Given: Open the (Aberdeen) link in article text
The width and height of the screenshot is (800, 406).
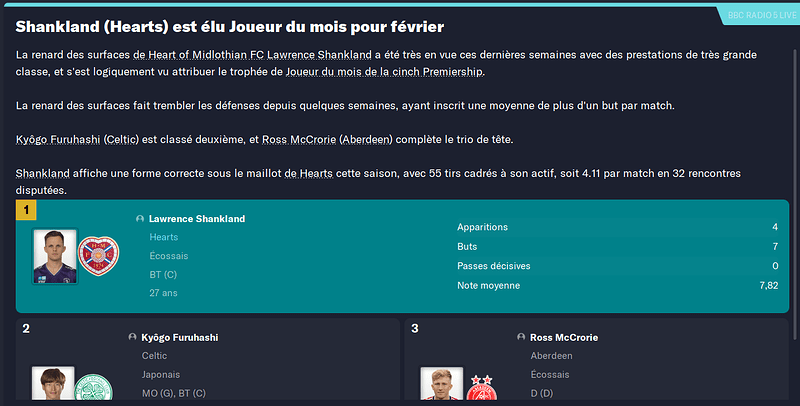Looking at the screenshot, I should click(366, 140).
